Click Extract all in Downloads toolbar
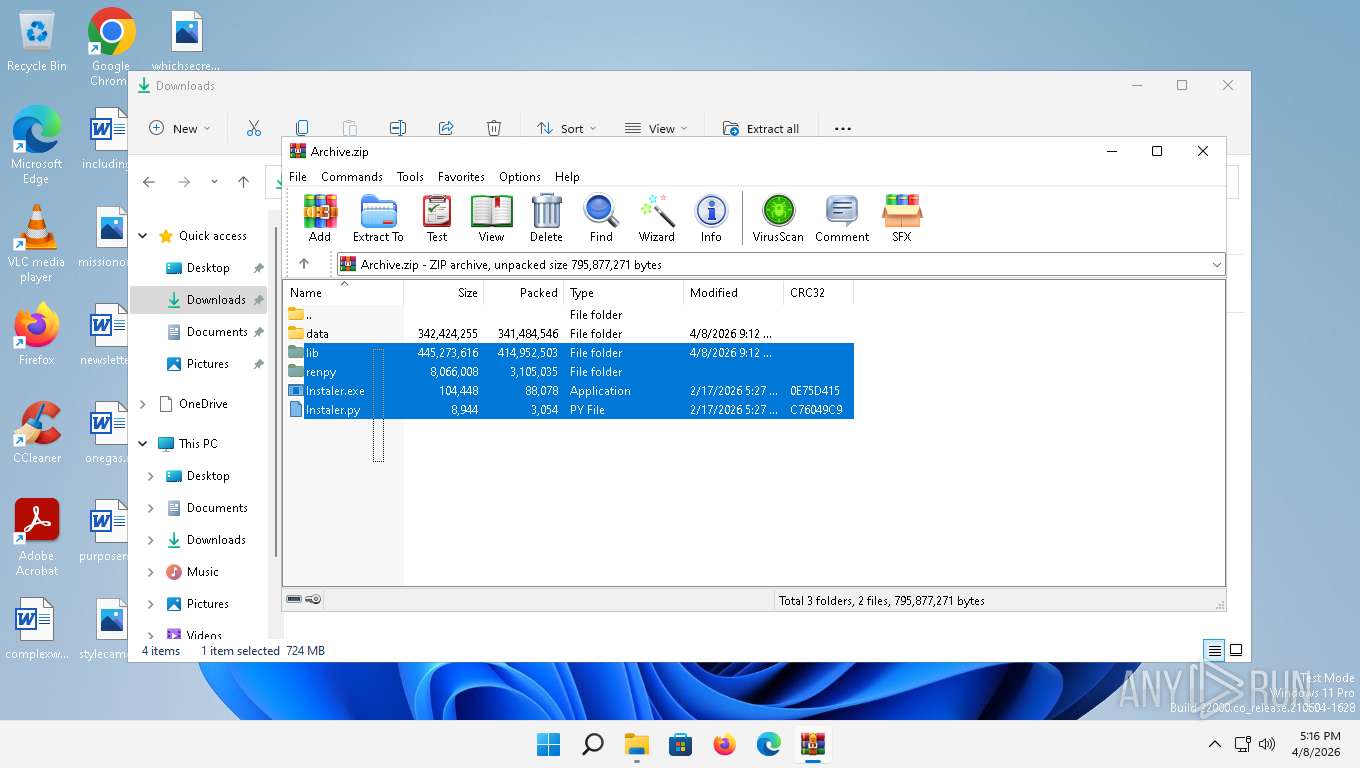This screenshot has height=768, width=1360. (x=761, y=128)
